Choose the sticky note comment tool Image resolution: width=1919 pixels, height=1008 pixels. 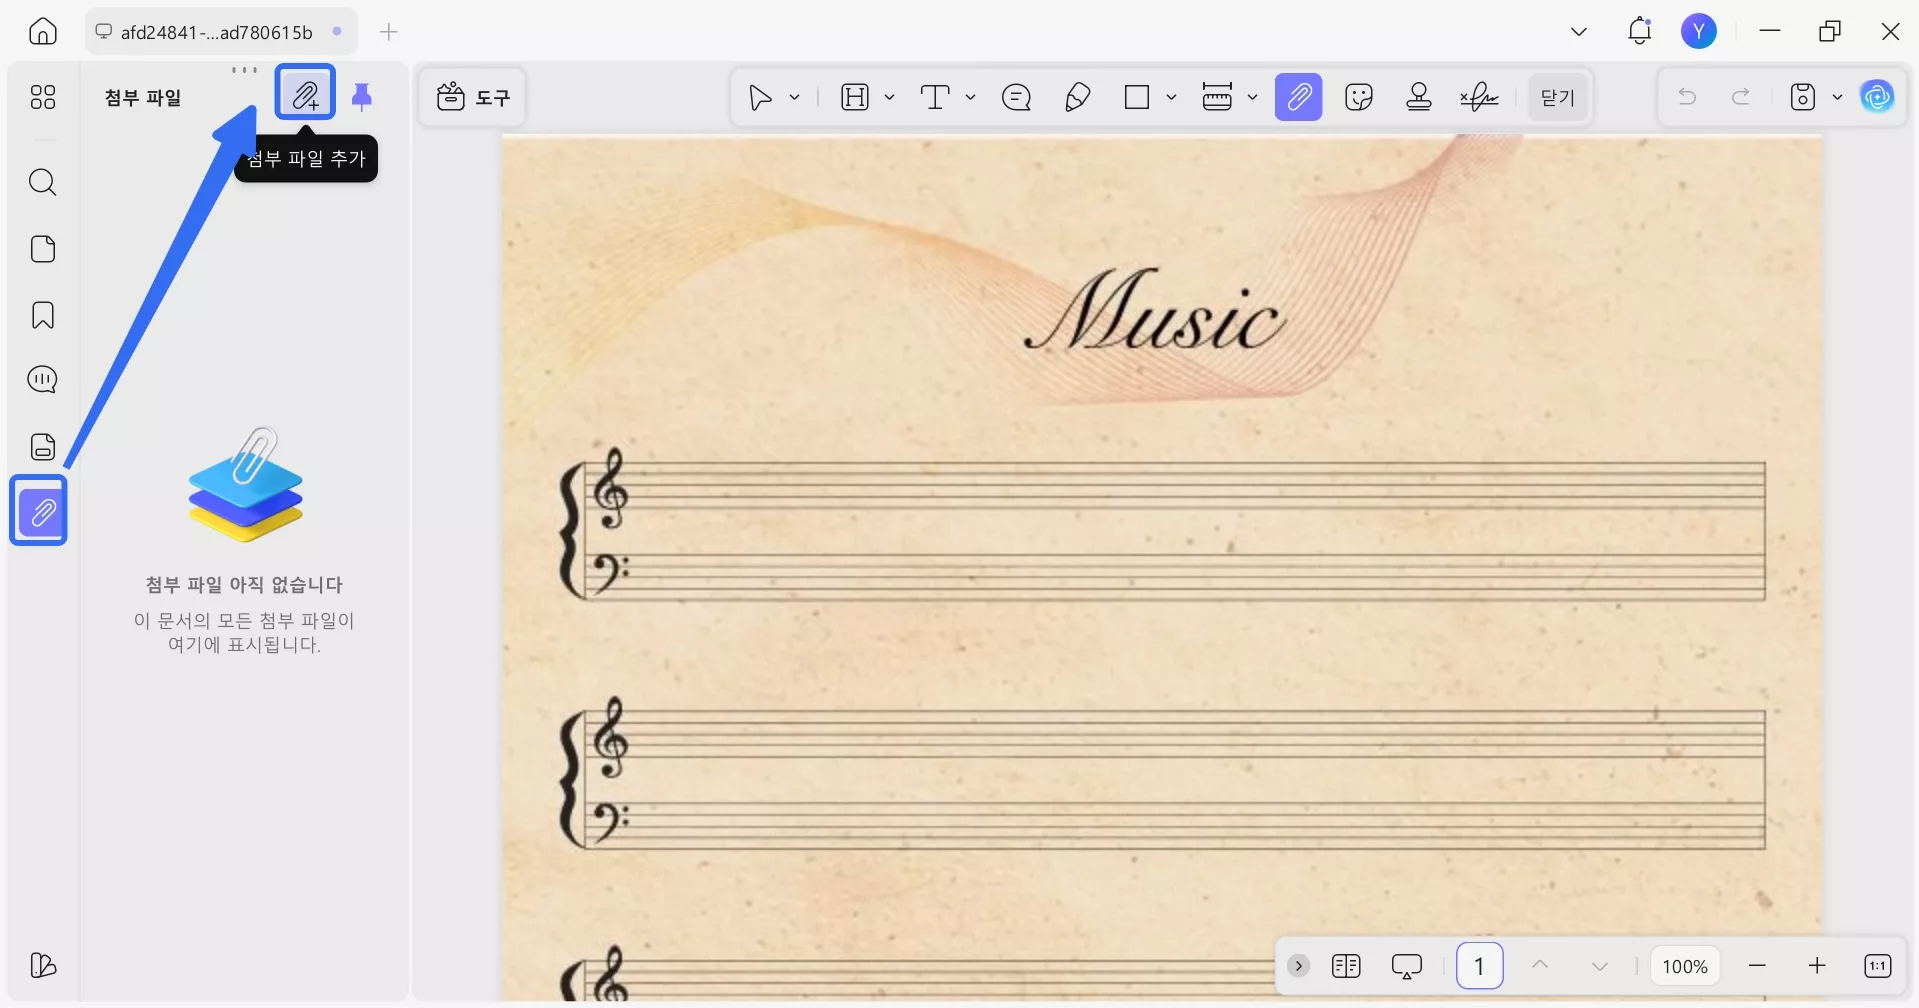1016,97
